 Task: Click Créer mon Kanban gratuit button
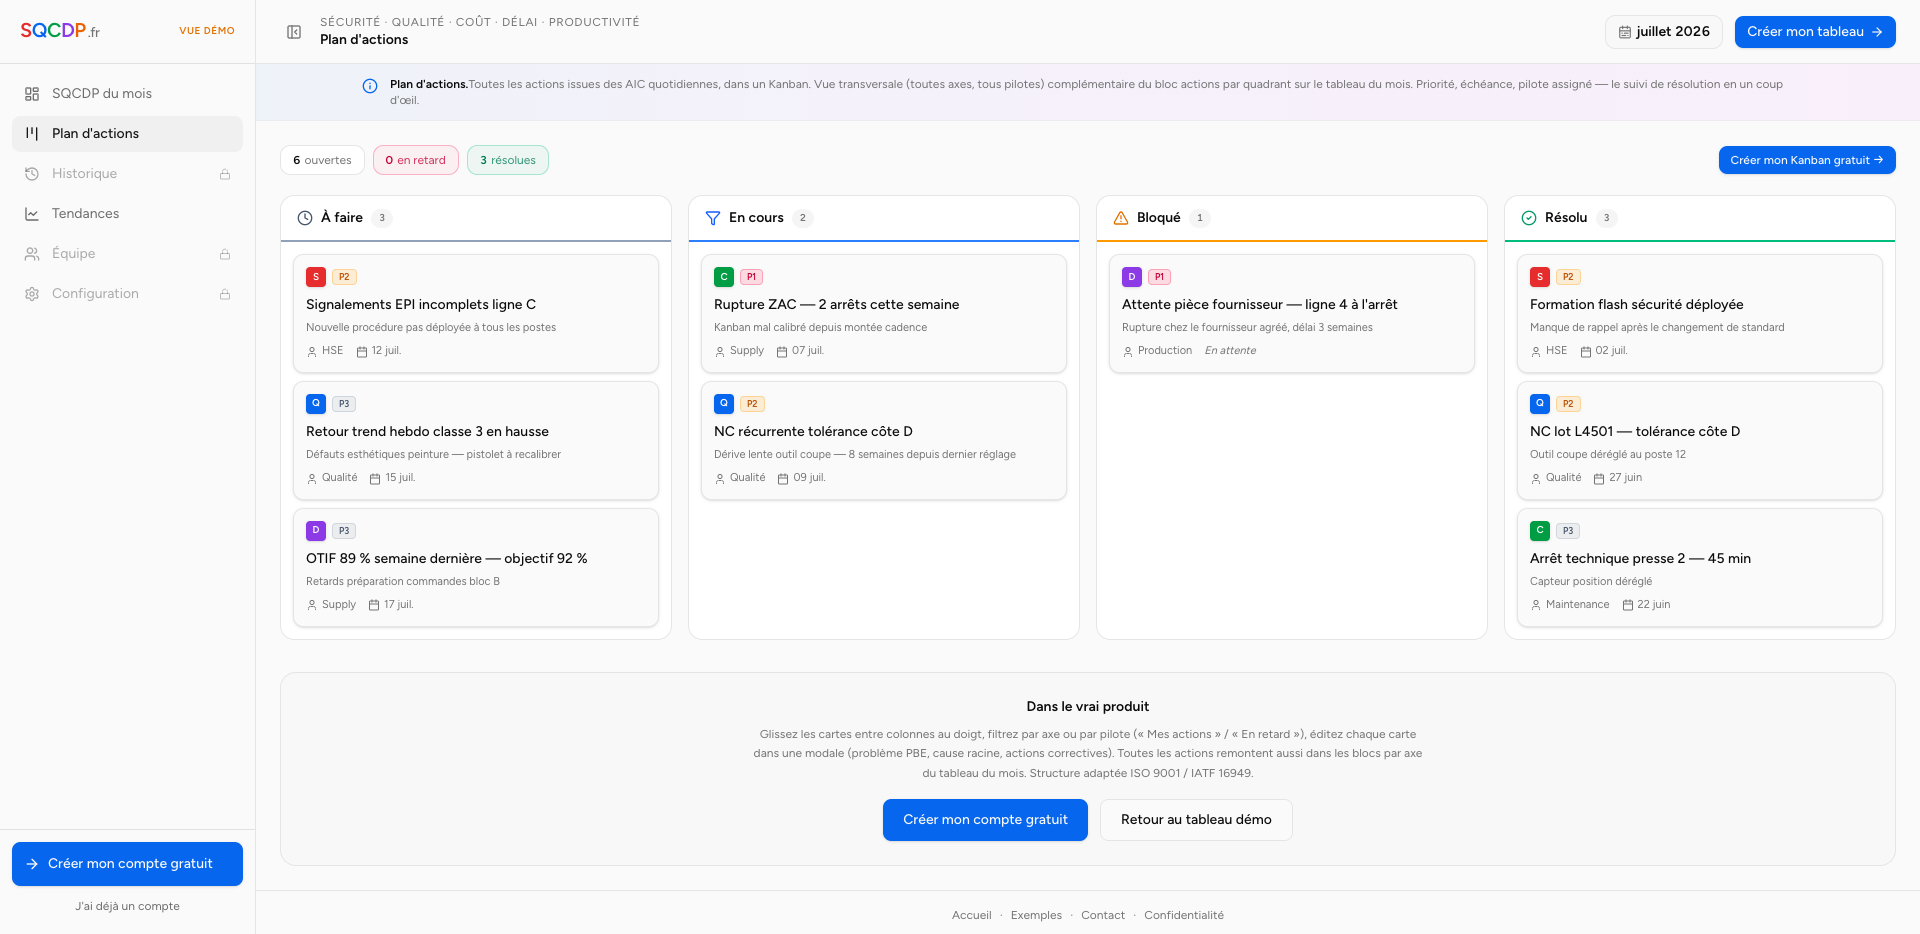click(x=1807, y=160)
